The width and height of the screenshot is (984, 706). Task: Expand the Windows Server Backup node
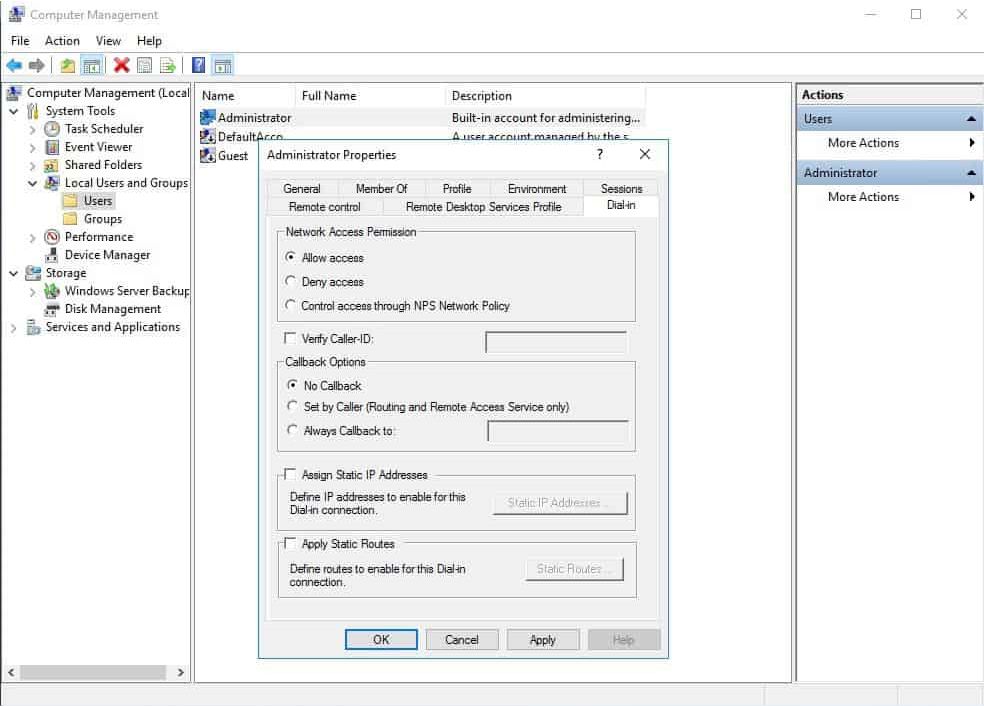click(33, 292)
